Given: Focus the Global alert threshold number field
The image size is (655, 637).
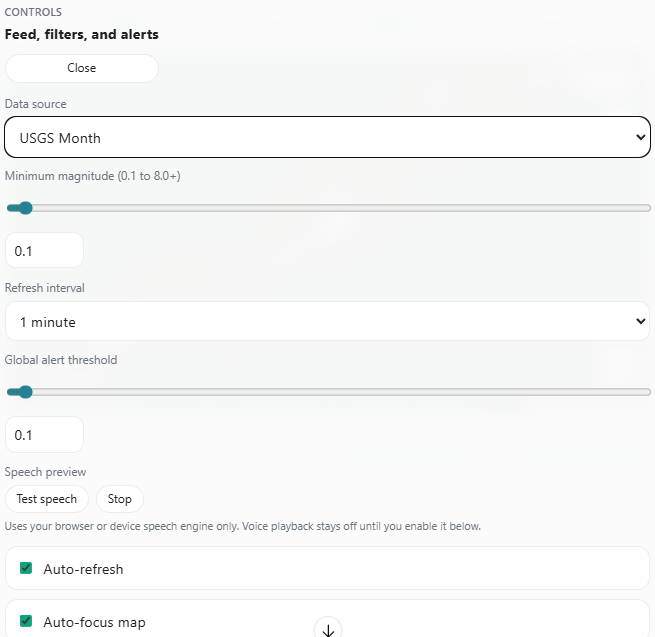Looking at the screenshot, I should [x=44, y=435].
